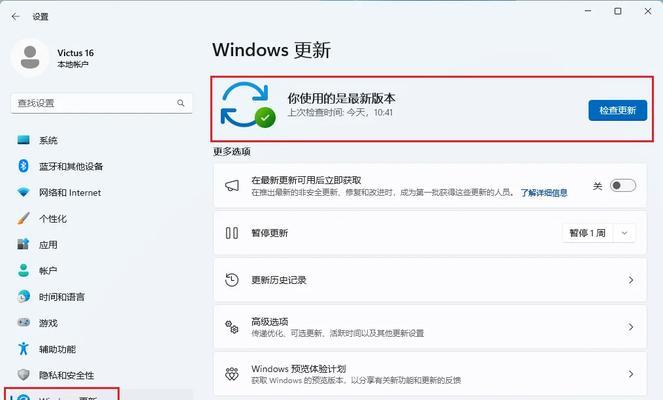Click 高级选项 row label
663x400 pixels.
[270, 321]
